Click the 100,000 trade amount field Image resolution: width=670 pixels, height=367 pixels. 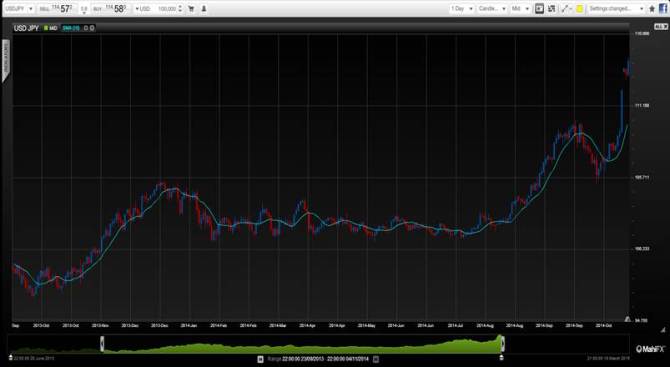click(167, 9)
